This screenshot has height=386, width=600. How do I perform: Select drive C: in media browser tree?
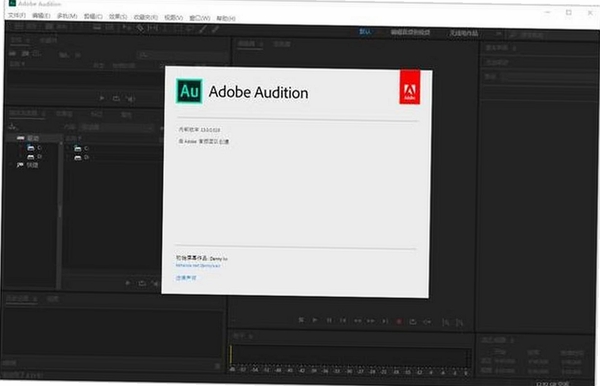tap(34, 148)
